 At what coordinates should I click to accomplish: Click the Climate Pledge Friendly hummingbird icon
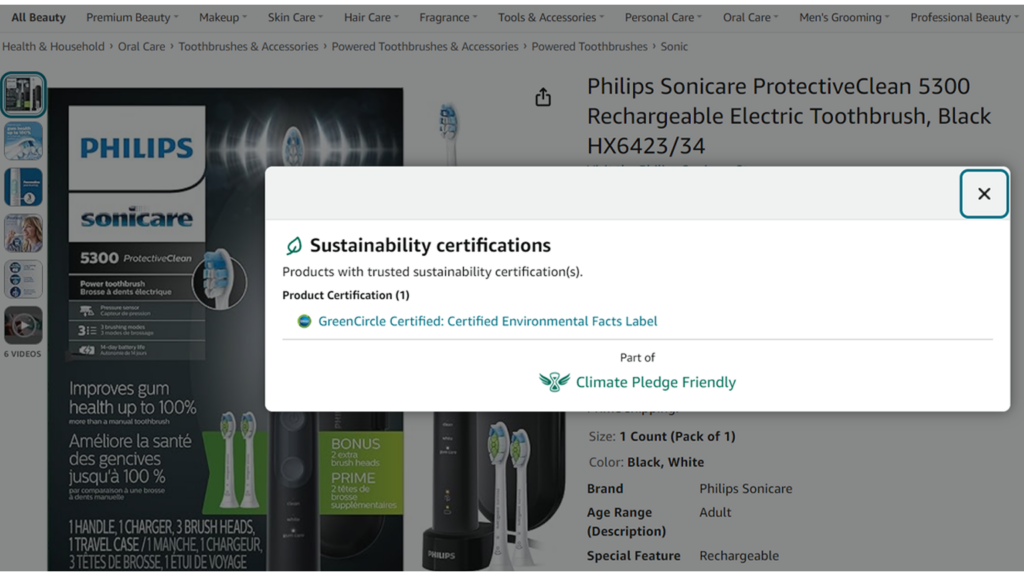[x=552, y=381]
